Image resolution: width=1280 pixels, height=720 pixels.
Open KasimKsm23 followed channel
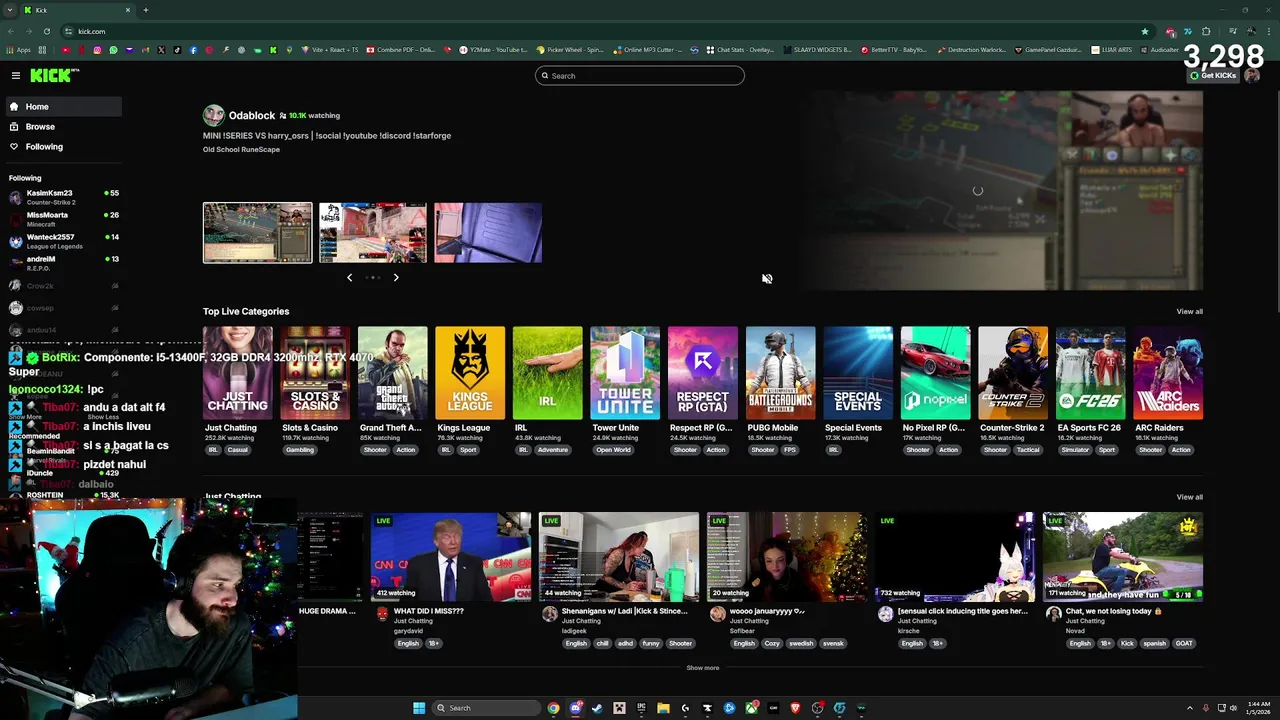click(63, 197)
